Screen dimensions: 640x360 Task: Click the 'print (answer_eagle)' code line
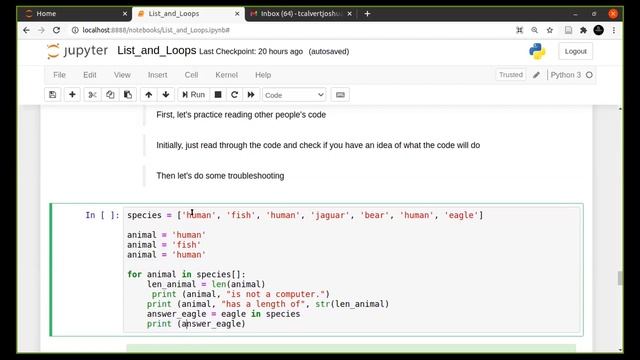[x=196, y=324]
